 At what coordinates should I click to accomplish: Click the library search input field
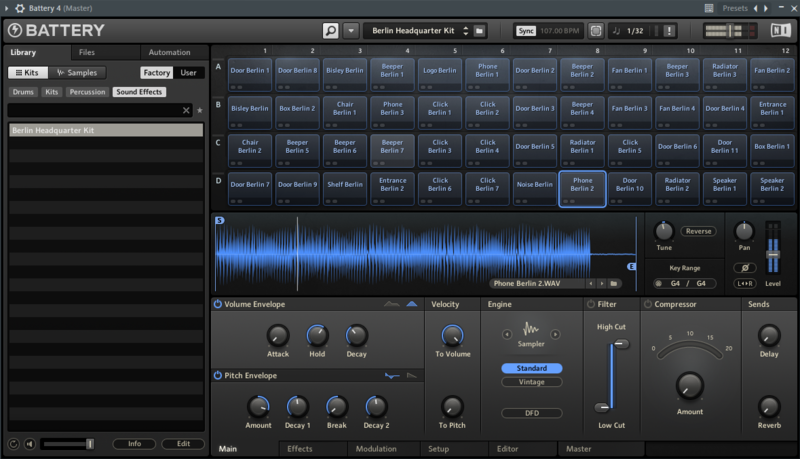pyautogui.click(x=94, y=110)
